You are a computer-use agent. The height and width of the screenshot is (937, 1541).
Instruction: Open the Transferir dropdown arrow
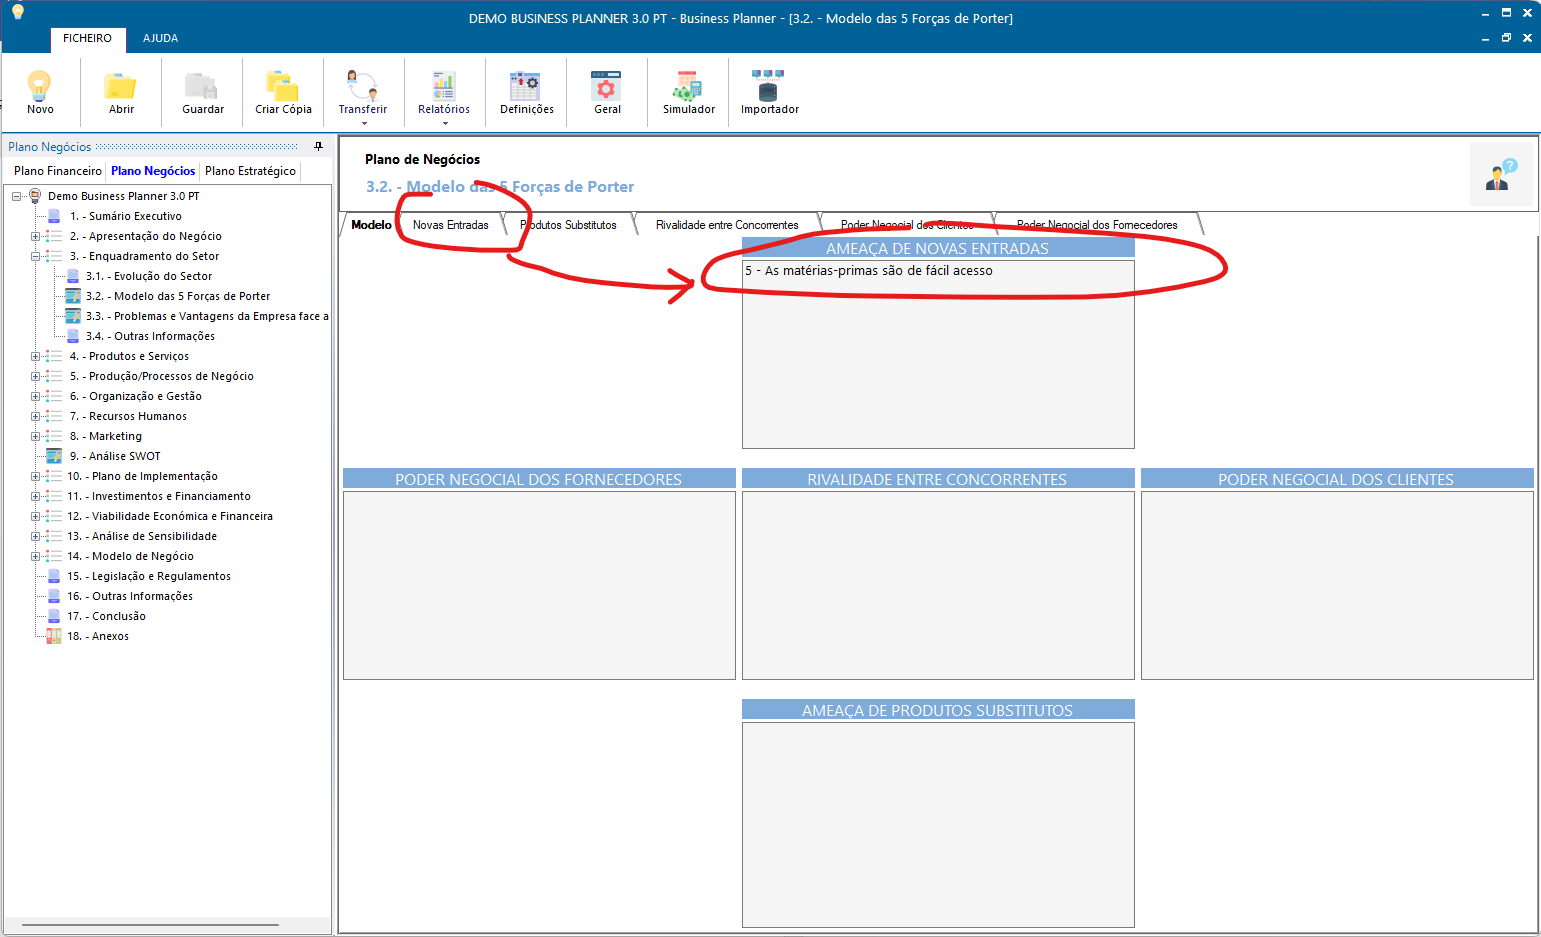tap(364, 124)
